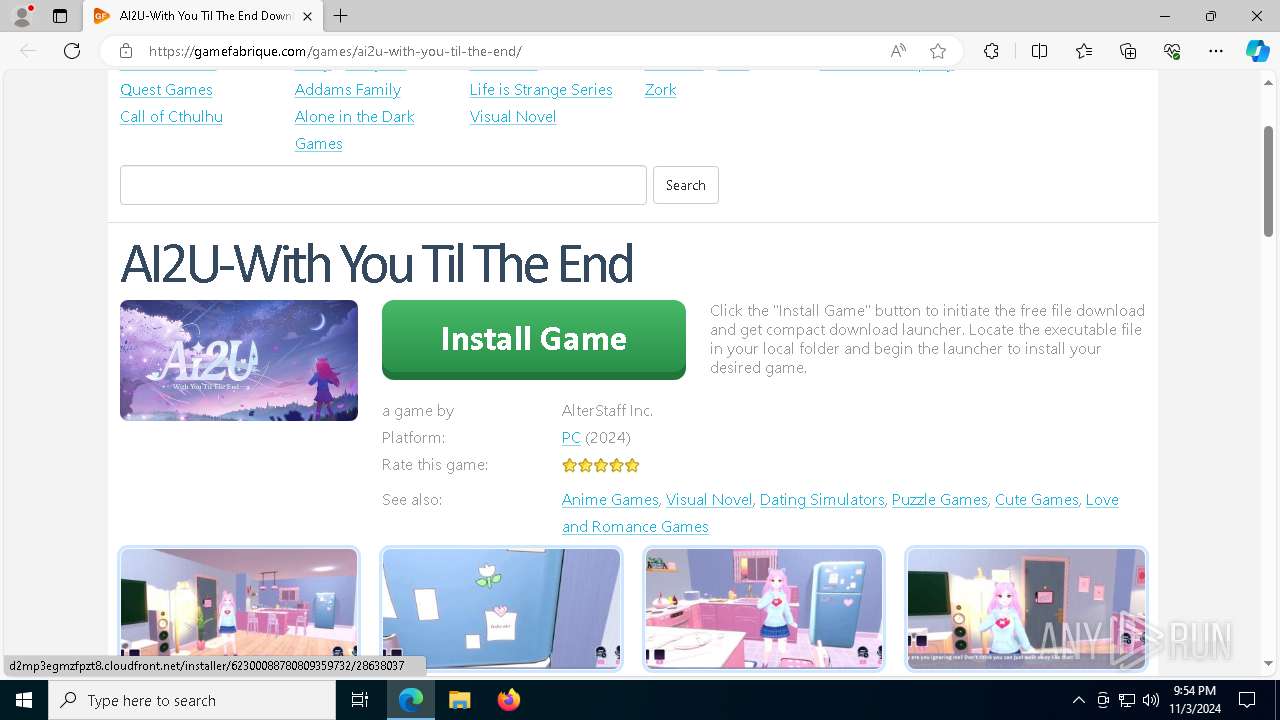This screenshot has width=1280, height=720.
Task: Launch Firefox from taskbar
Action: (508, 700)
